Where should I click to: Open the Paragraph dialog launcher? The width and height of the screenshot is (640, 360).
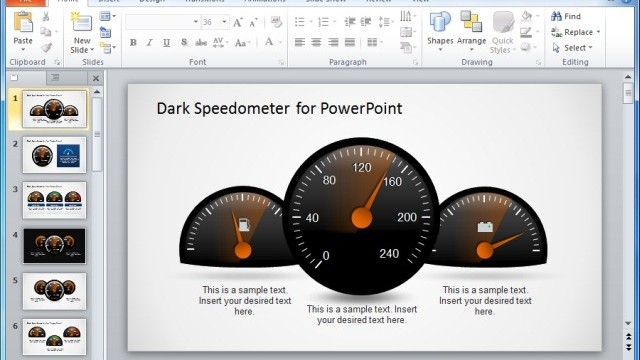click(416, 62)
